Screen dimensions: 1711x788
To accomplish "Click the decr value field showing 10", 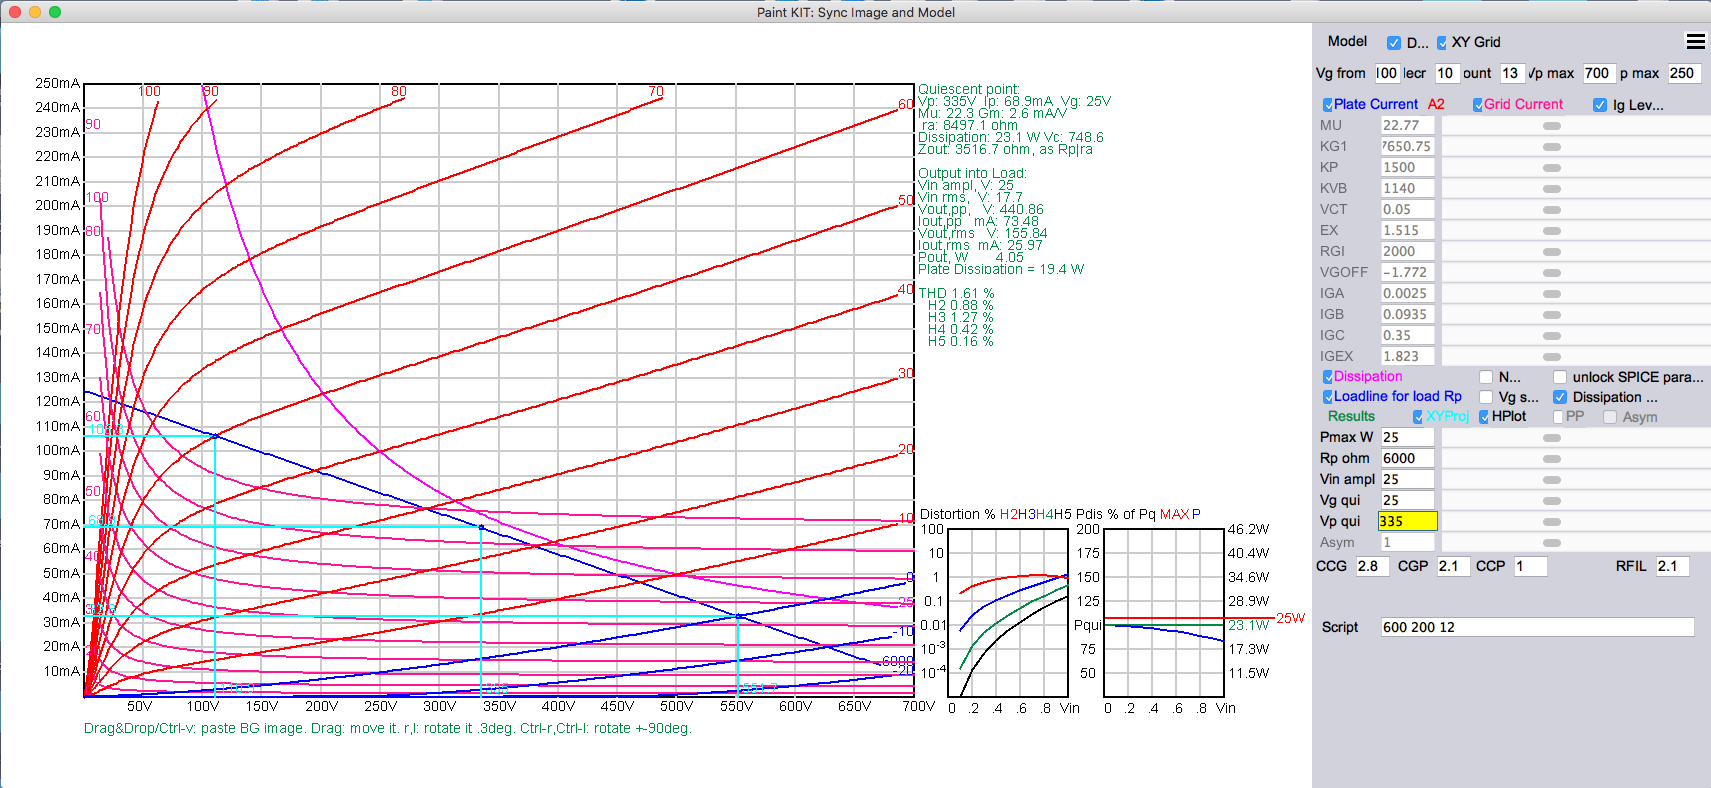I will coord(1446,73).
